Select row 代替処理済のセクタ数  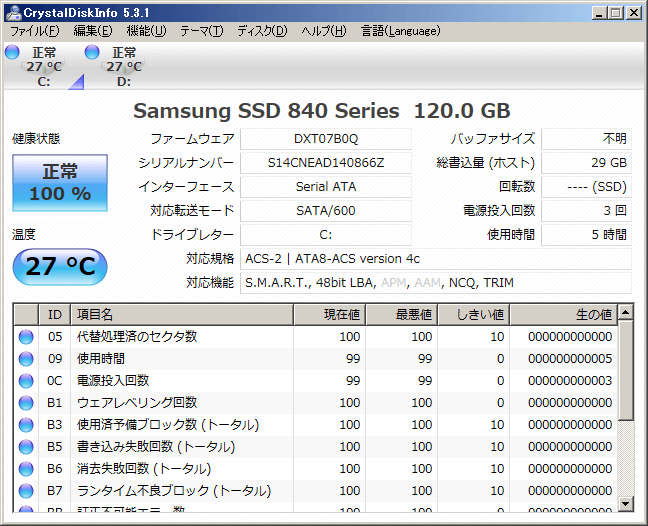316,337
